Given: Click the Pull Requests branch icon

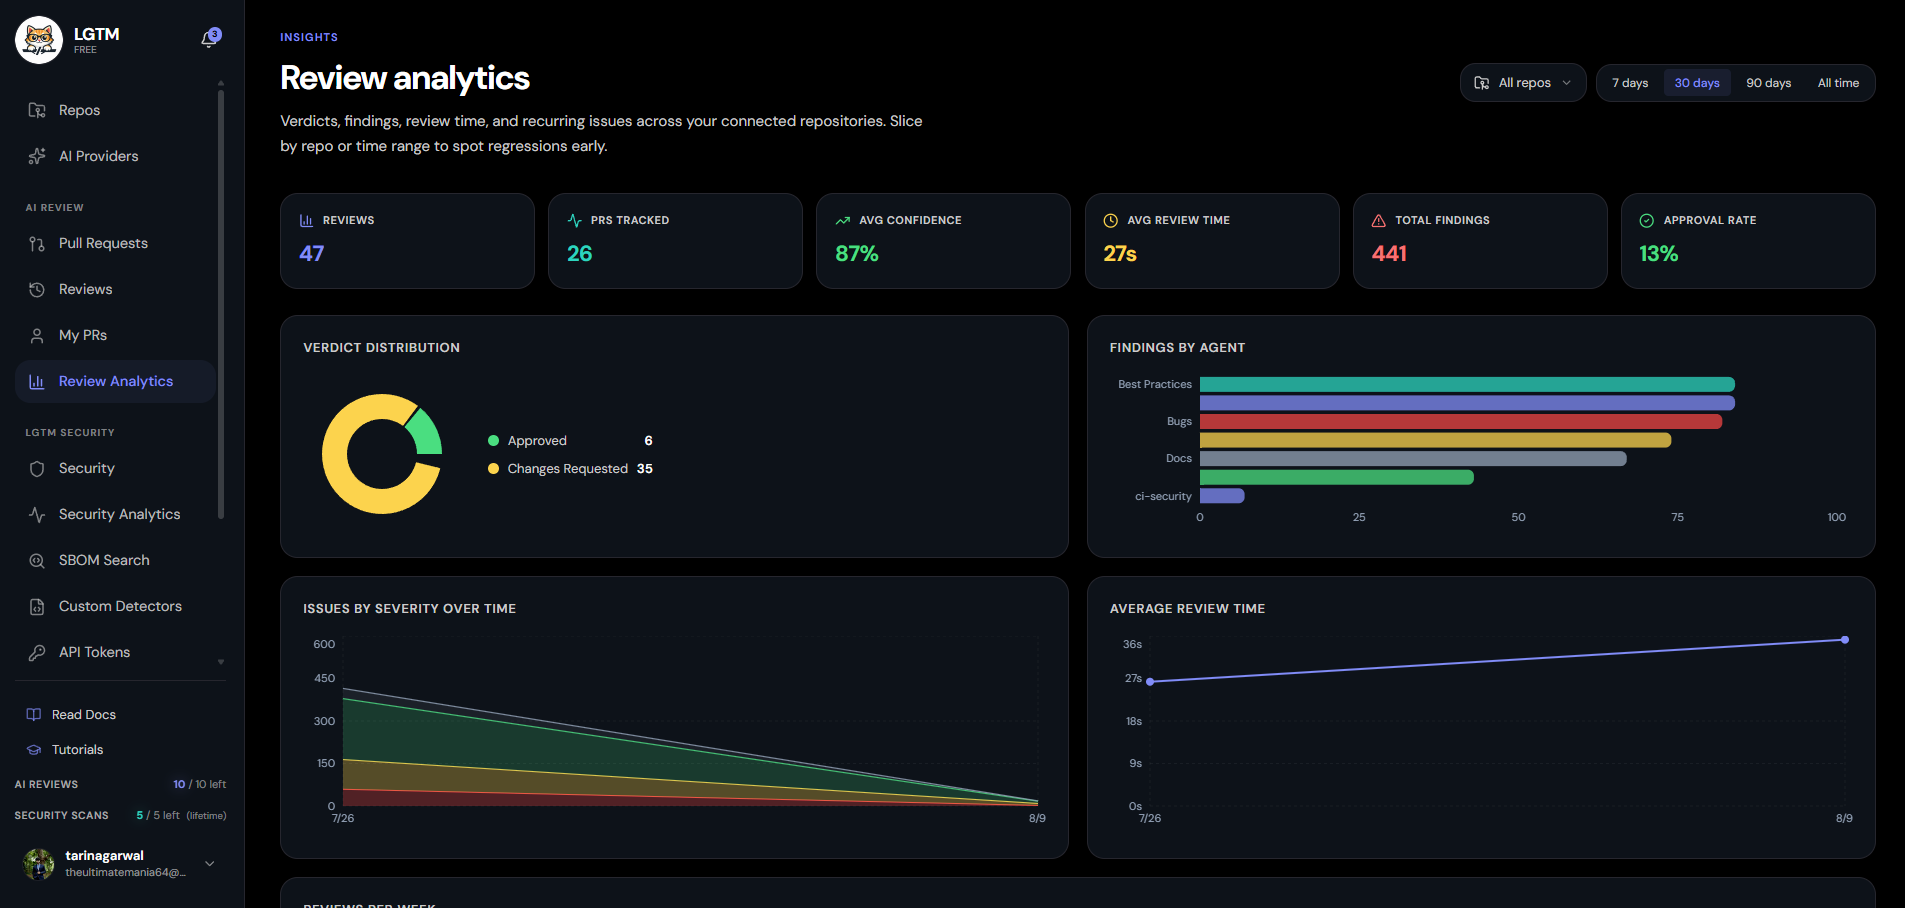Looking at the screenshot, I should tap(37, 243).
